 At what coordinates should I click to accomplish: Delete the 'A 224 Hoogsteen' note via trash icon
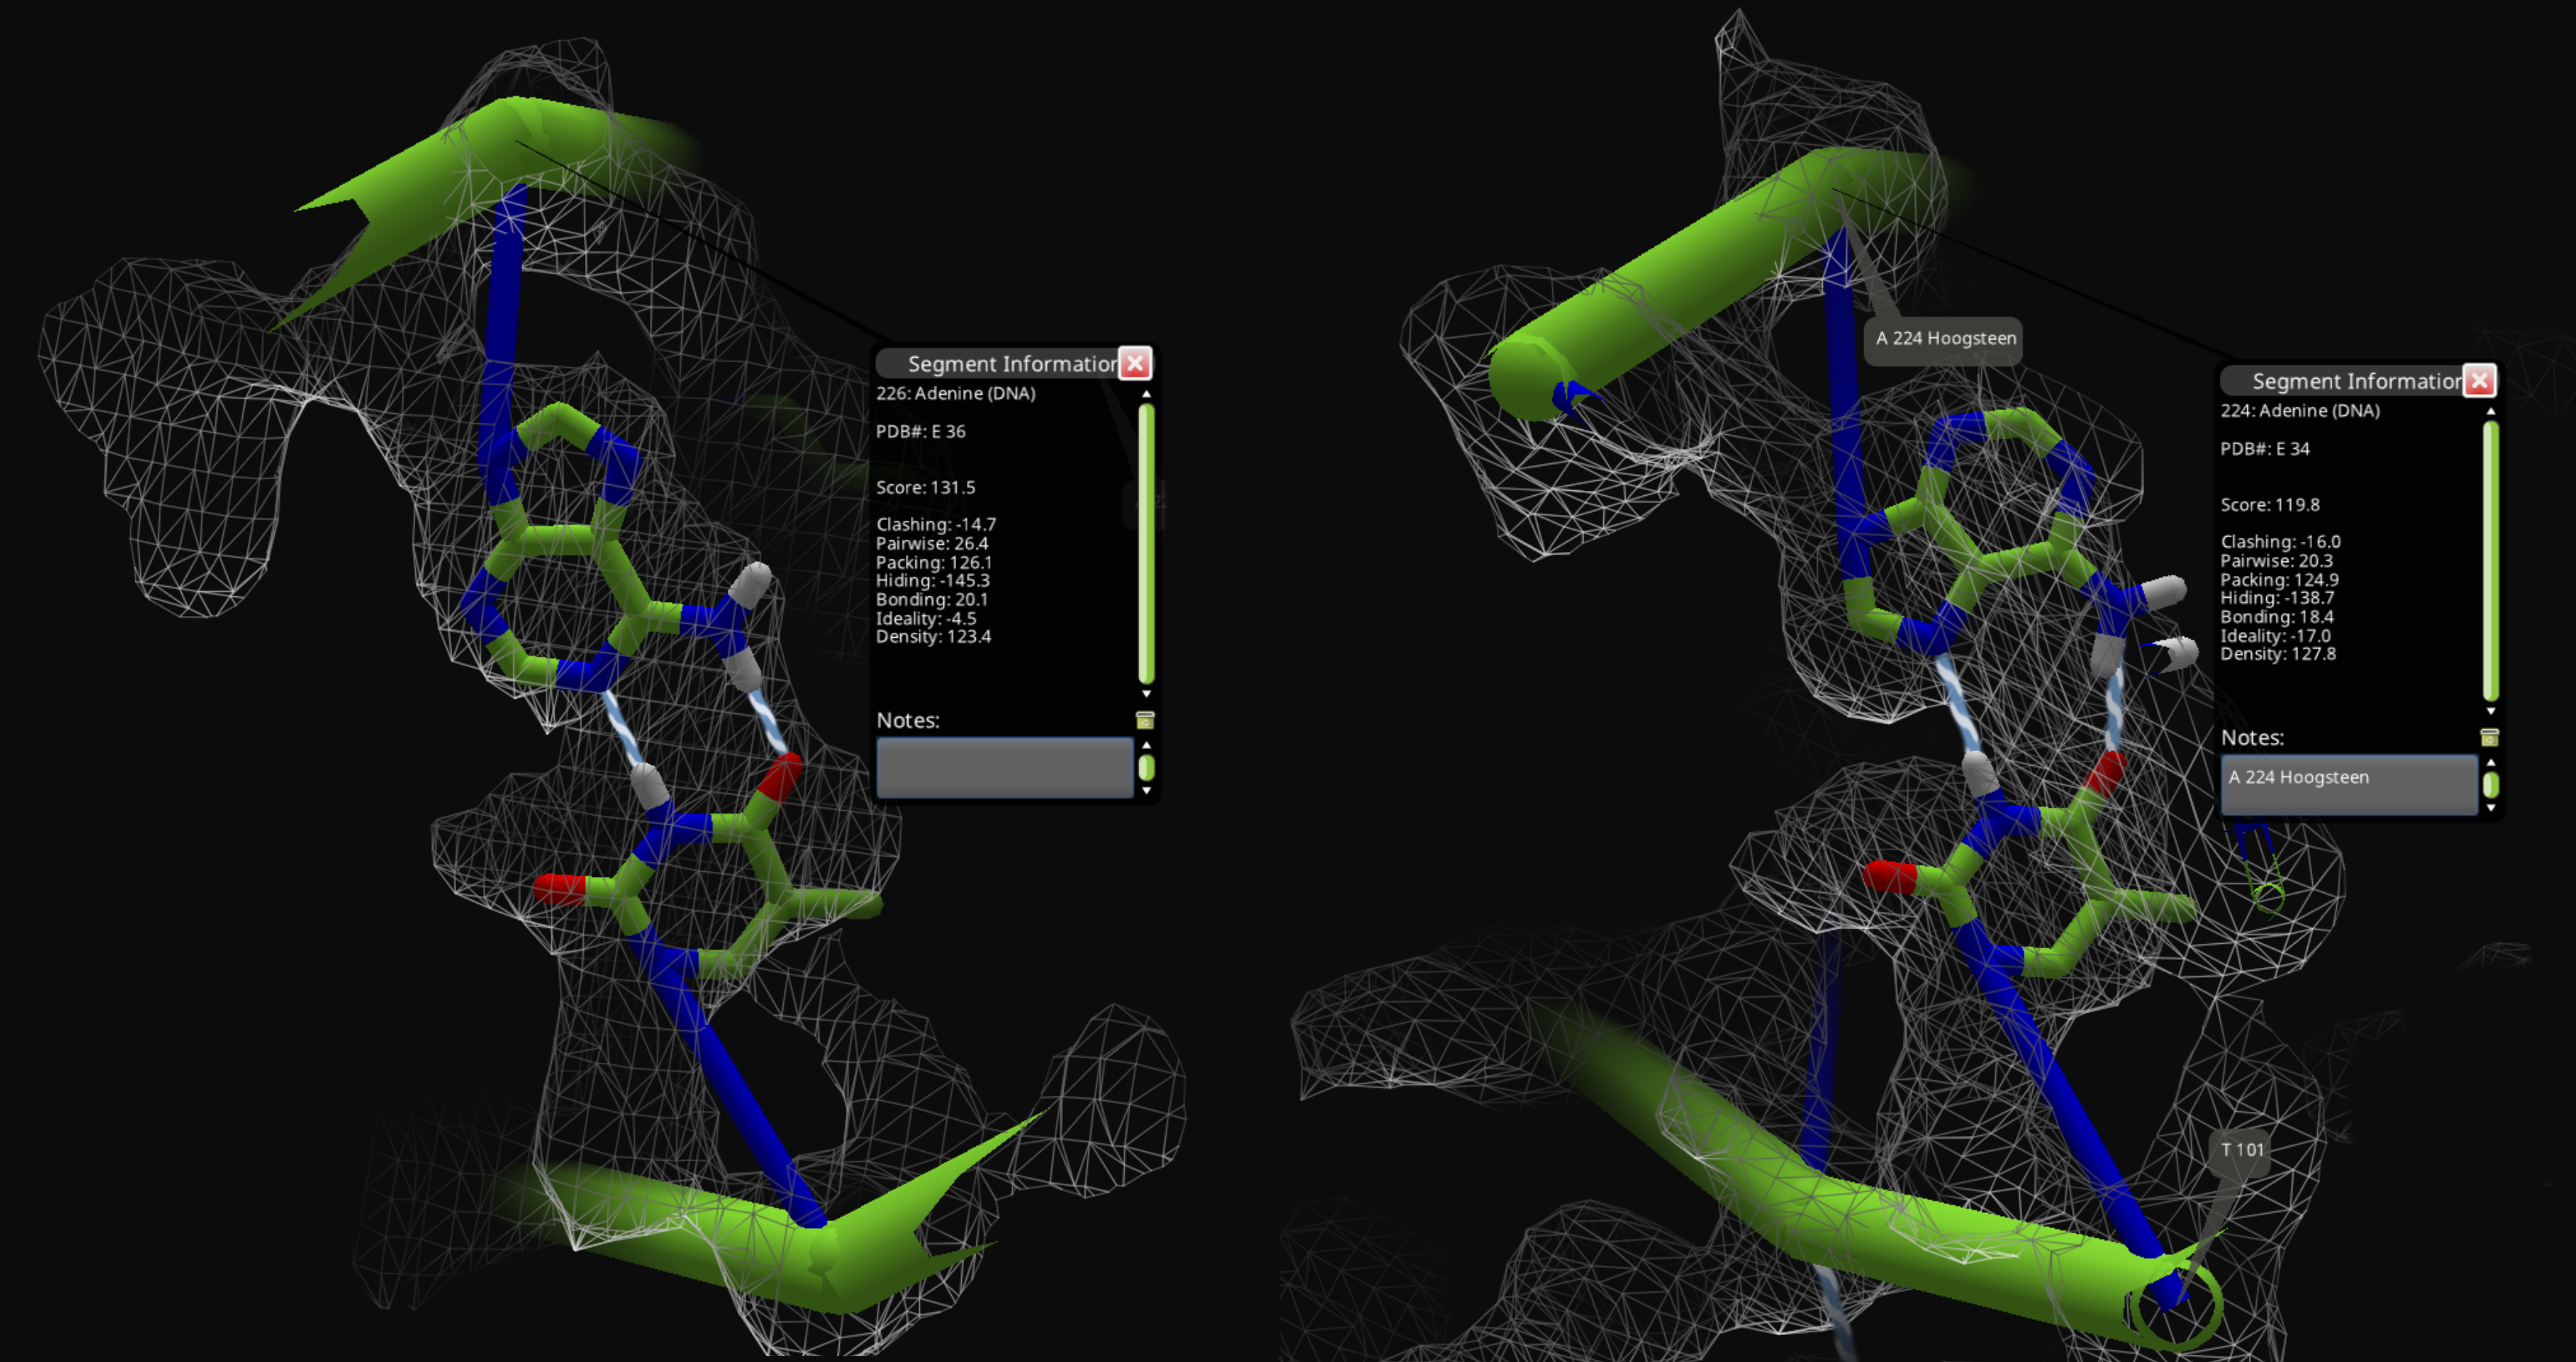2490,738
